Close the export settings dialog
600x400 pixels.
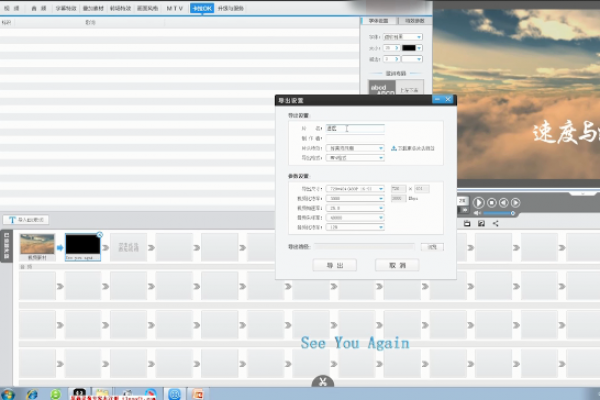tap(448, 100)
